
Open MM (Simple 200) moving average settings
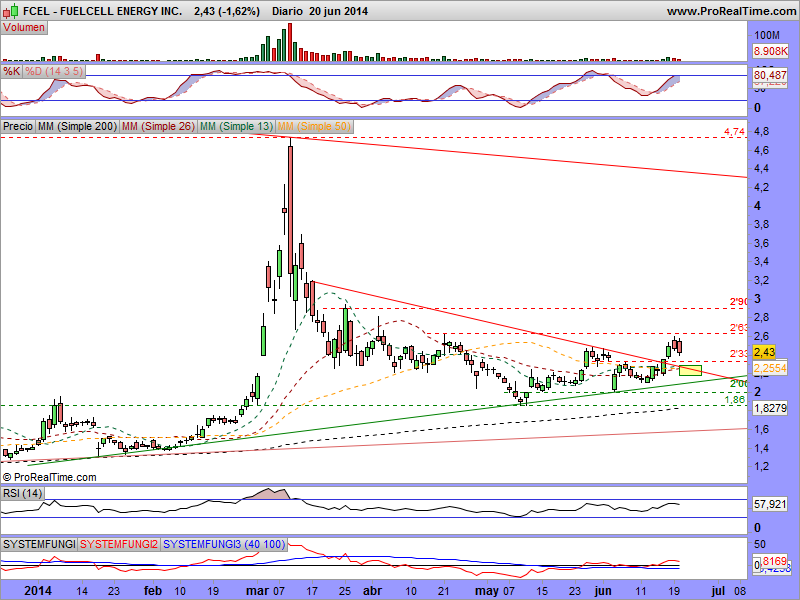(78, 126)
